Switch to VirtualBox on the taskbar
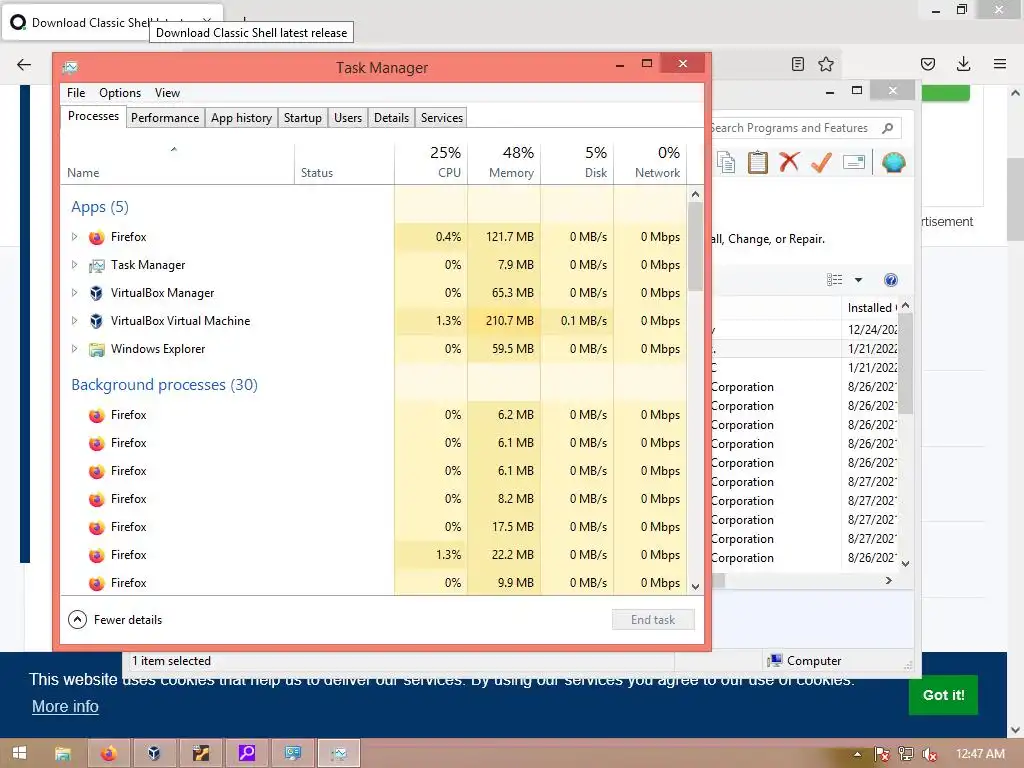 click(x=154, y=753)
